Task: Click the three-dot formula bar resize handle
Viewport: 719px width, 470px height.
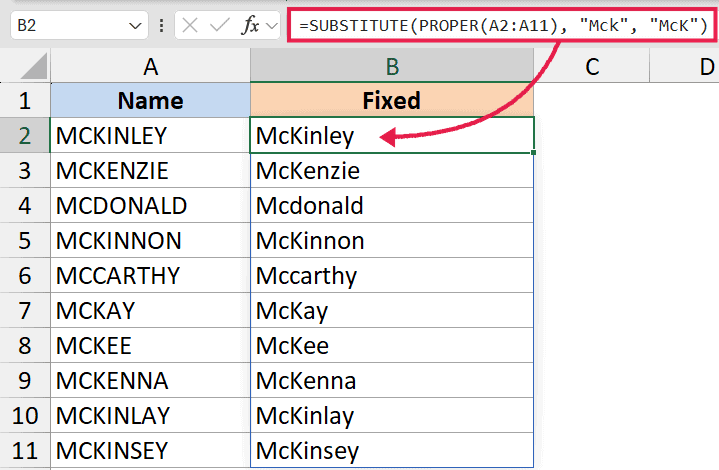Action: tap(161, 26)
